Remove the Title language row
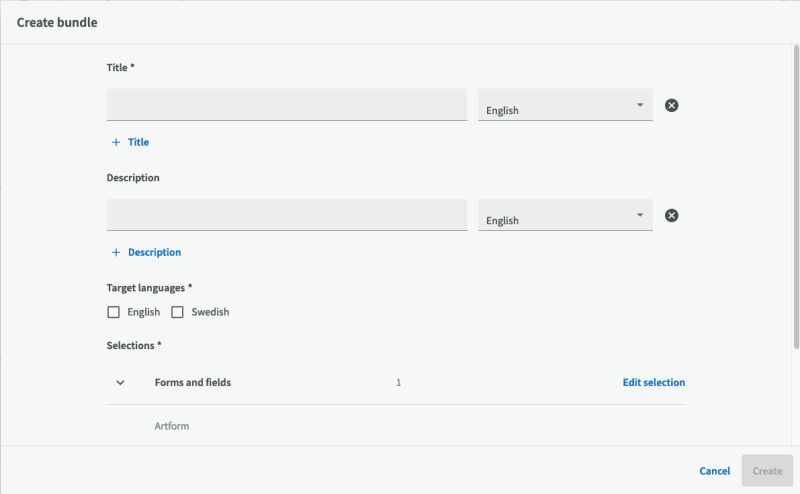 coord(672,105)
